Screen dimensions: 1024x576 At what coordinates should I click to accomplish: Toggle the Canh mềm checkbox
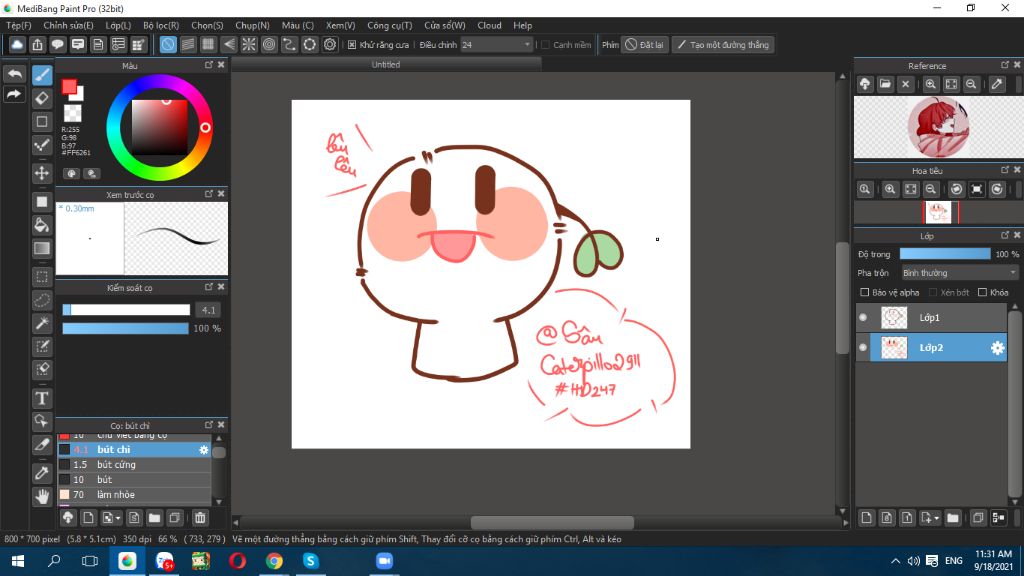pyautogui.click(x=545, y=45)
